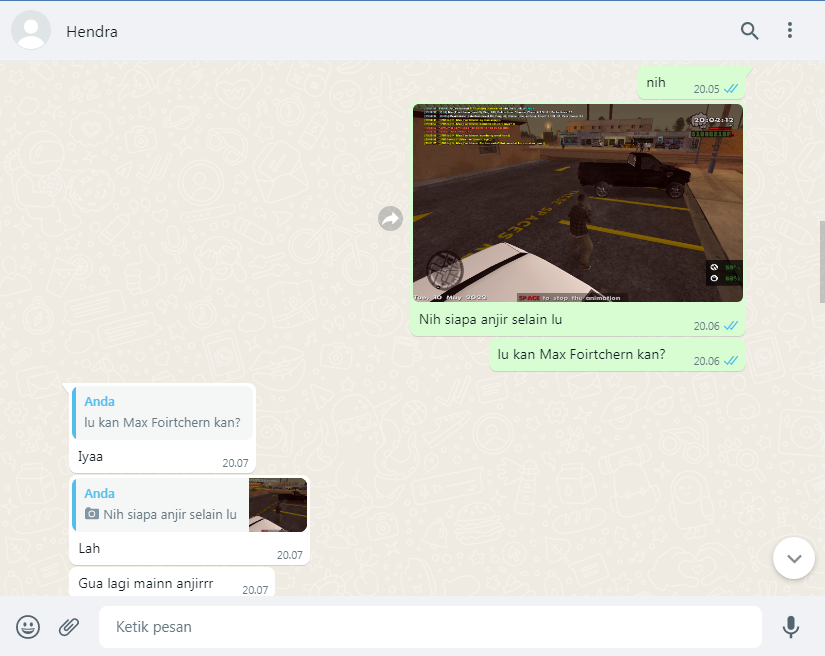
Task: Click the sent 'lu kan Max Foirtchern kan?' bubble
Action: [x=617, y=355]
